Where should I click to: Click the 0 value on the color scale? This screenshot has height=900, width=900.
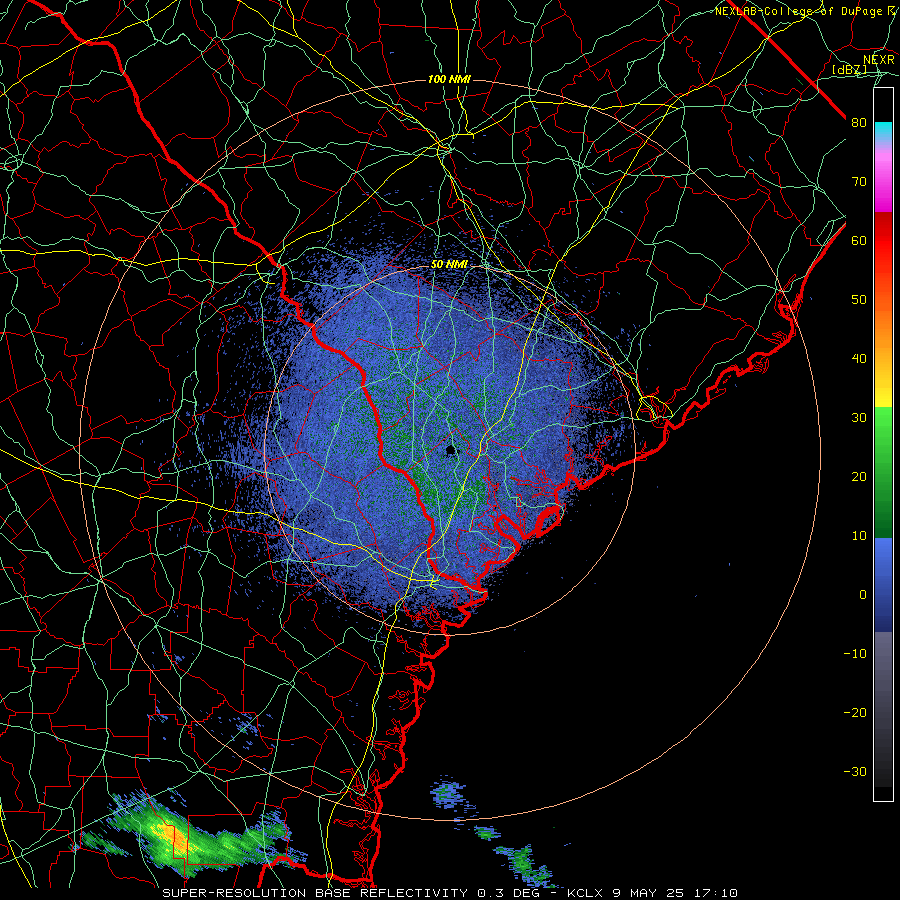point(863,595)
